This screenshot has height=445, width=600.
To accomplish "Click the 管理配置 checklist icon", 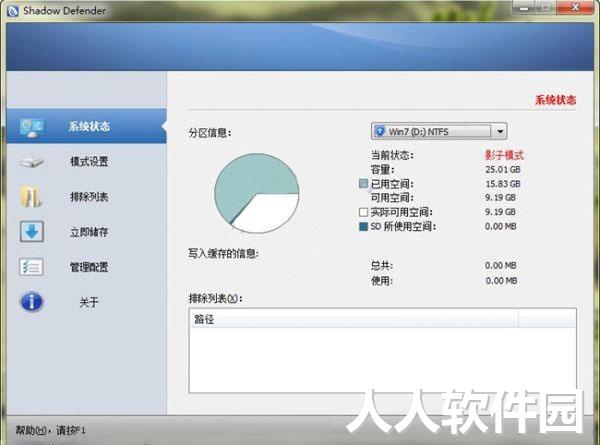I will [x=31, y=267].
